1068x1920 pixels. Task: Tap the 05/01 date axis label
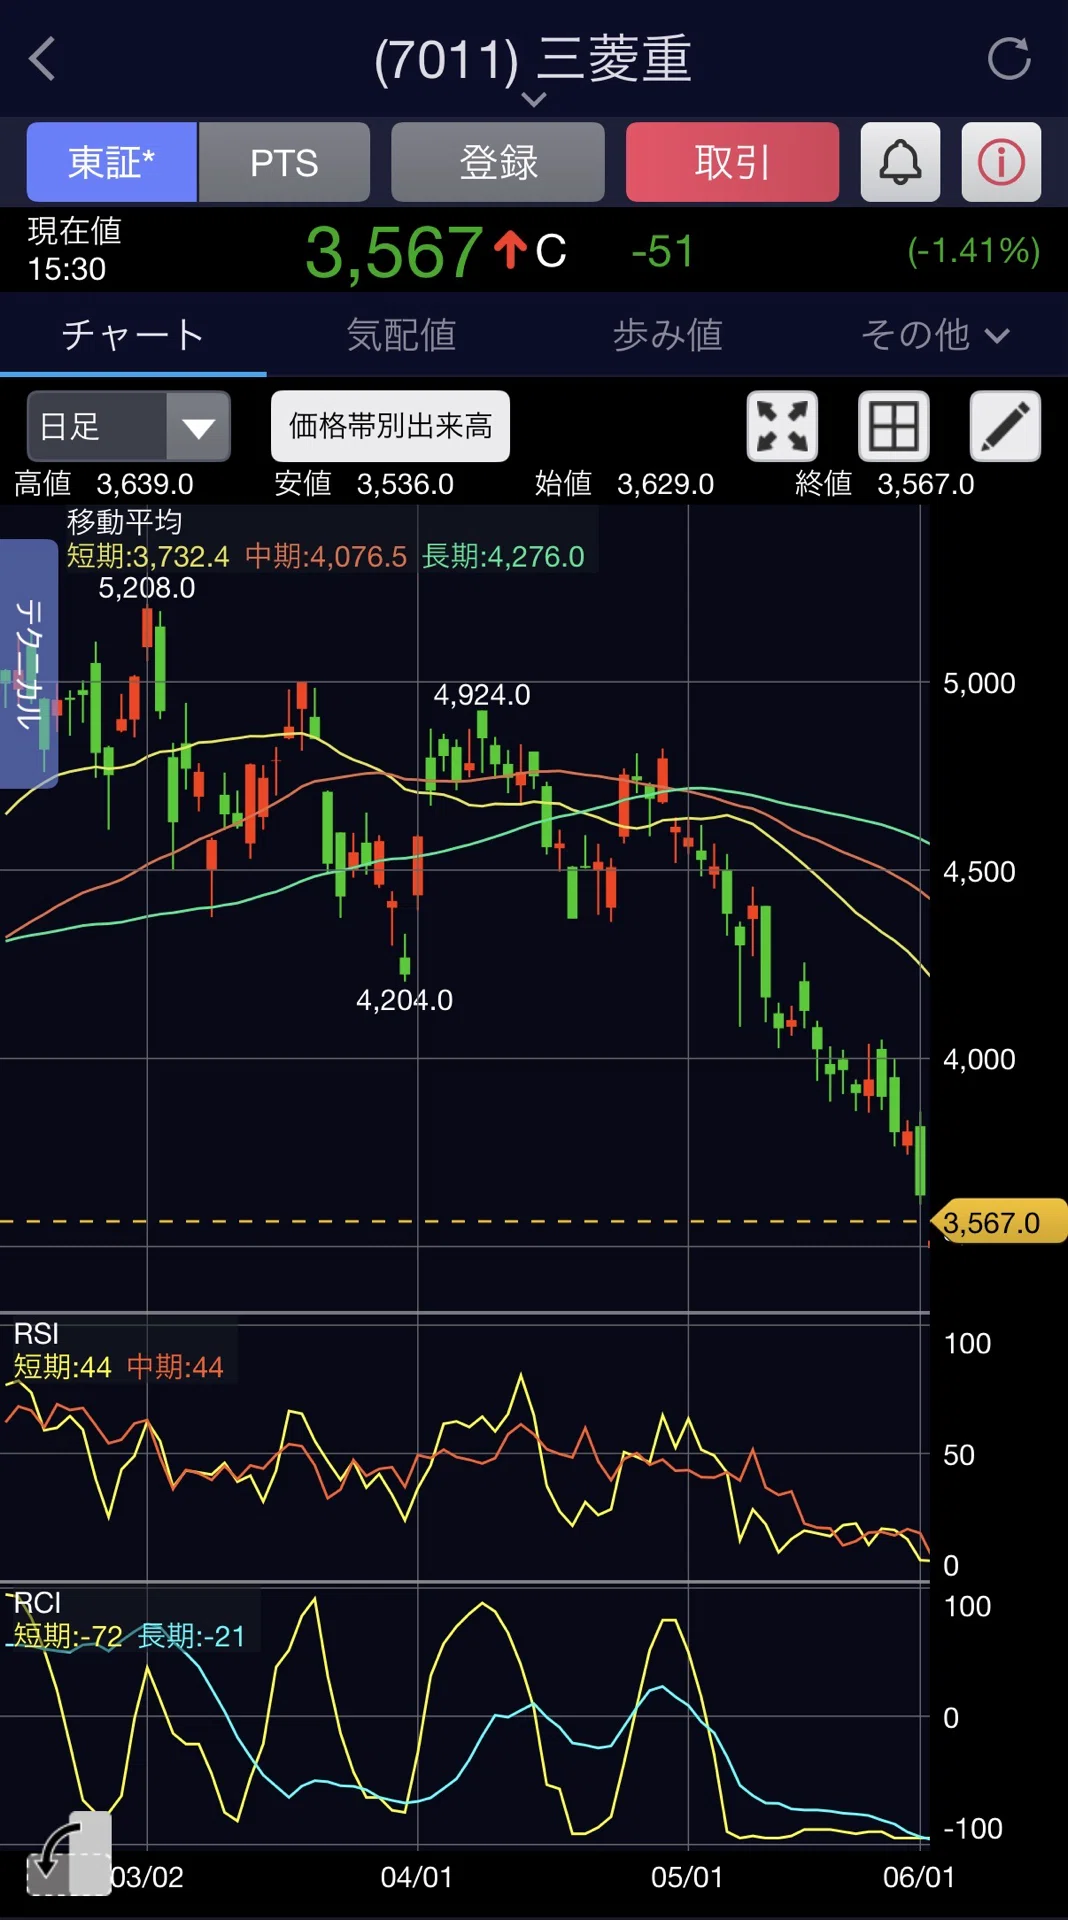(x=687, y=1877)
